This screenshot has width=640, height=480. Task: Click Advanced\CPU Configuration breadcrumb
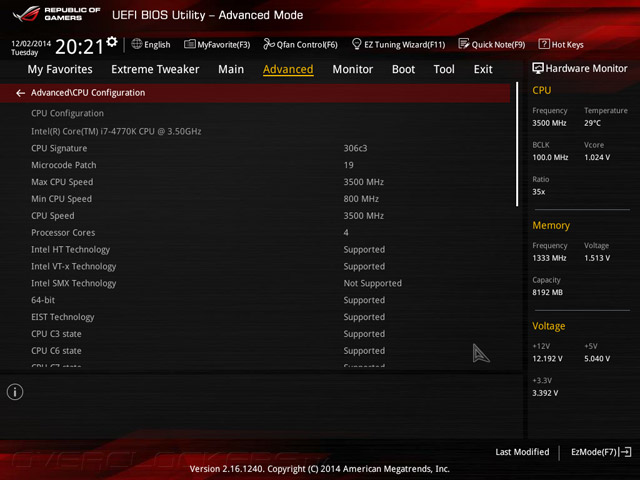[88, 93]
